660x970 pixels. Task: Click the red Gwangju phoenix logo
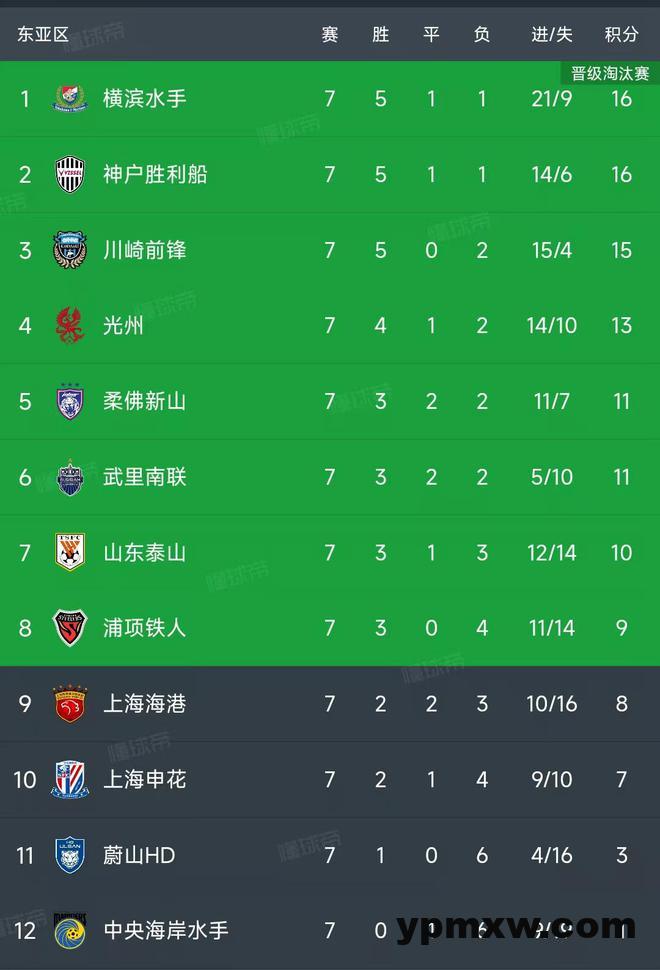69,325
